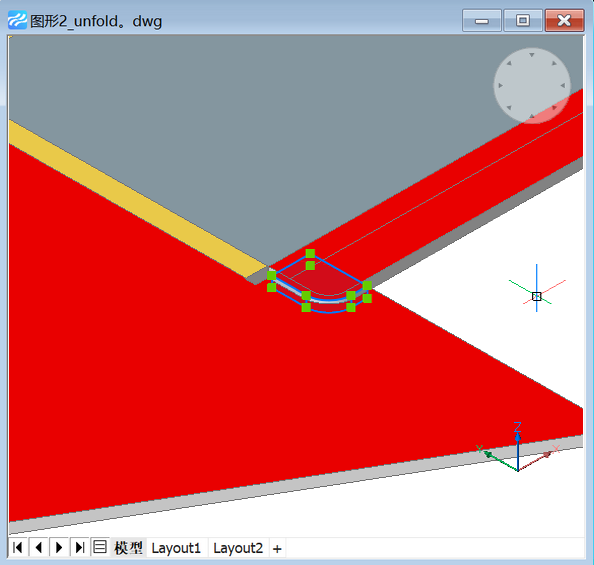
Task: Click the previous layout tab arrow
Action: point(38,548)
